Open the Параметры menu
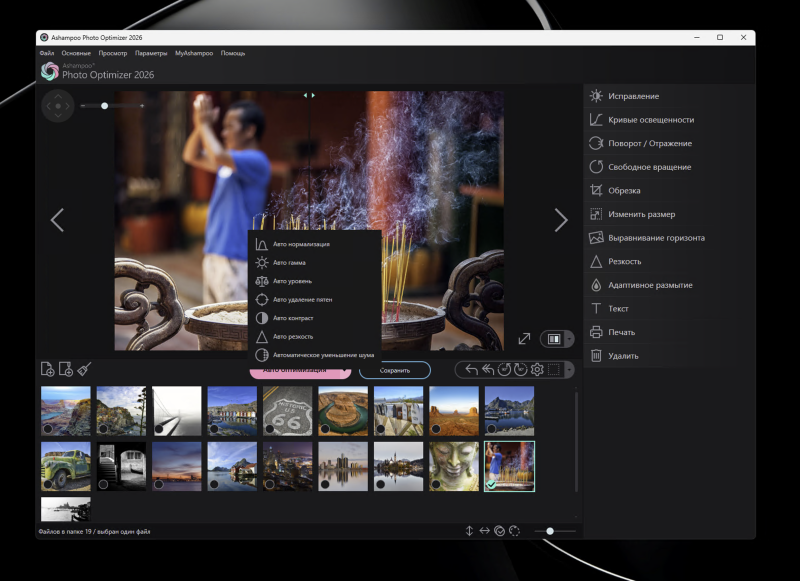The image size is (800, 581). pyautogui.click(x=151, y=53)
